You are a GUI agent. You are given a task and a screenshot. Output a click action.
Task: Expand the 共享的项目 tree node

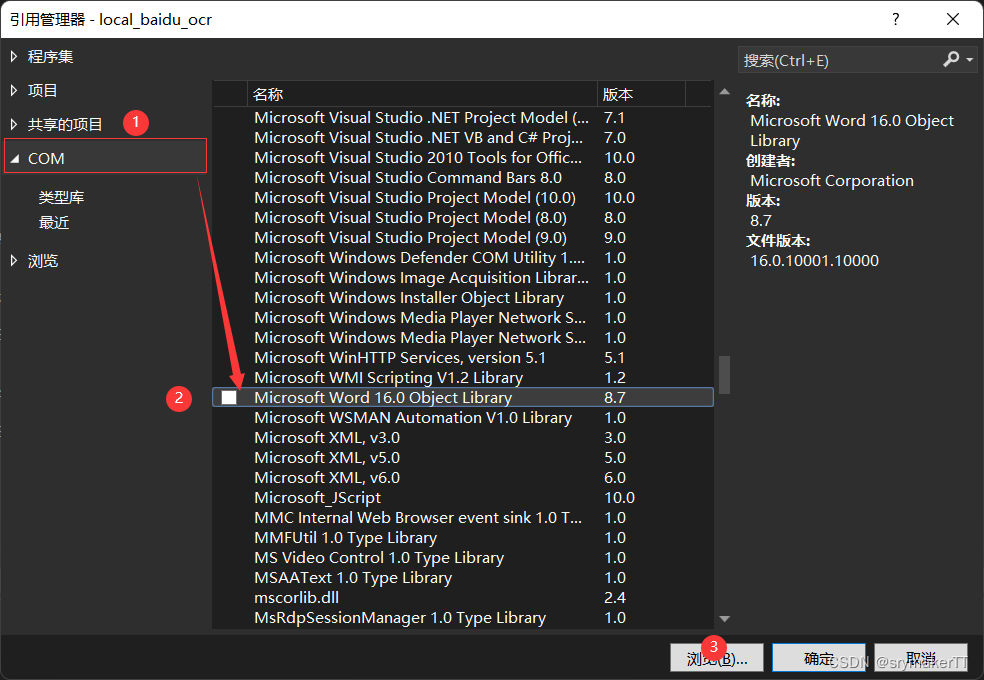(14, 124)
